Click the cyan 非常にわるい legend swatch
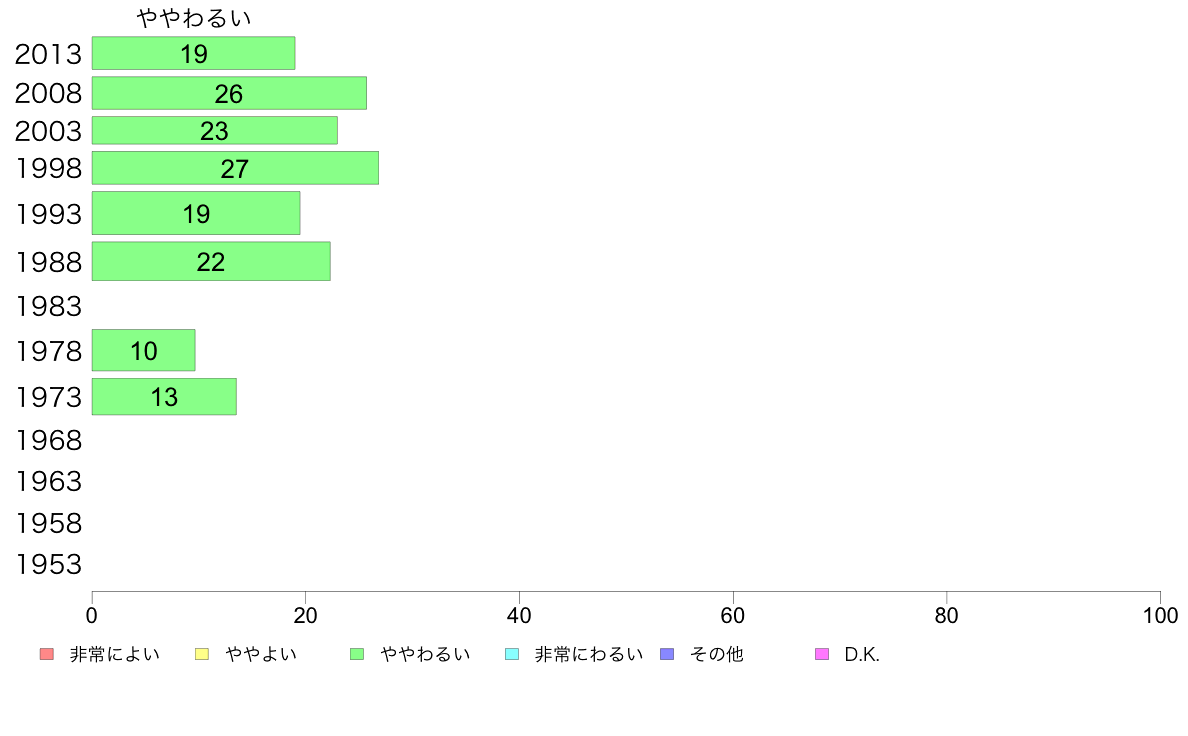Screen dimensions: 1188x736 pos(512,654)
